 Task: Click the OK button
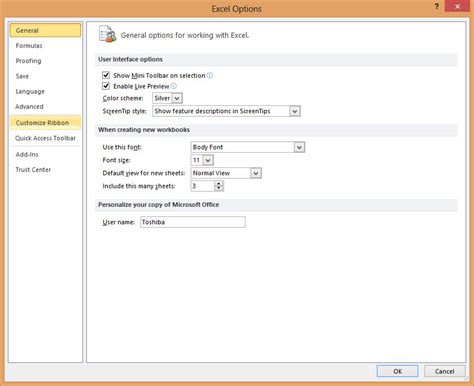[397, 371]
